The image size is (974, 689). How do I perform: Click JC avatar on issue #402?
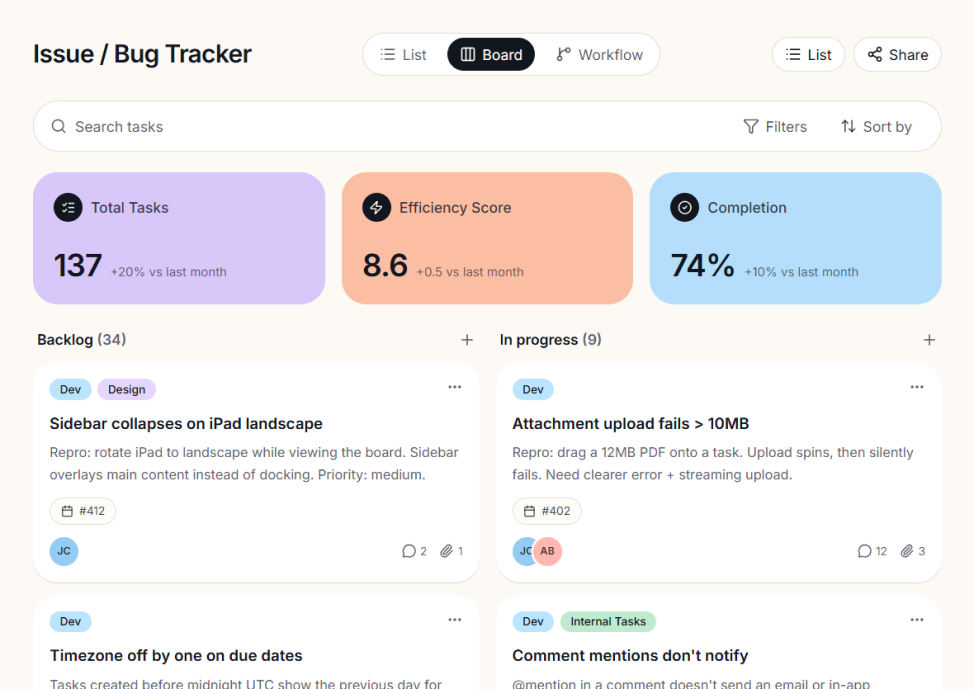pyautogui.click(x=523, y=552)
